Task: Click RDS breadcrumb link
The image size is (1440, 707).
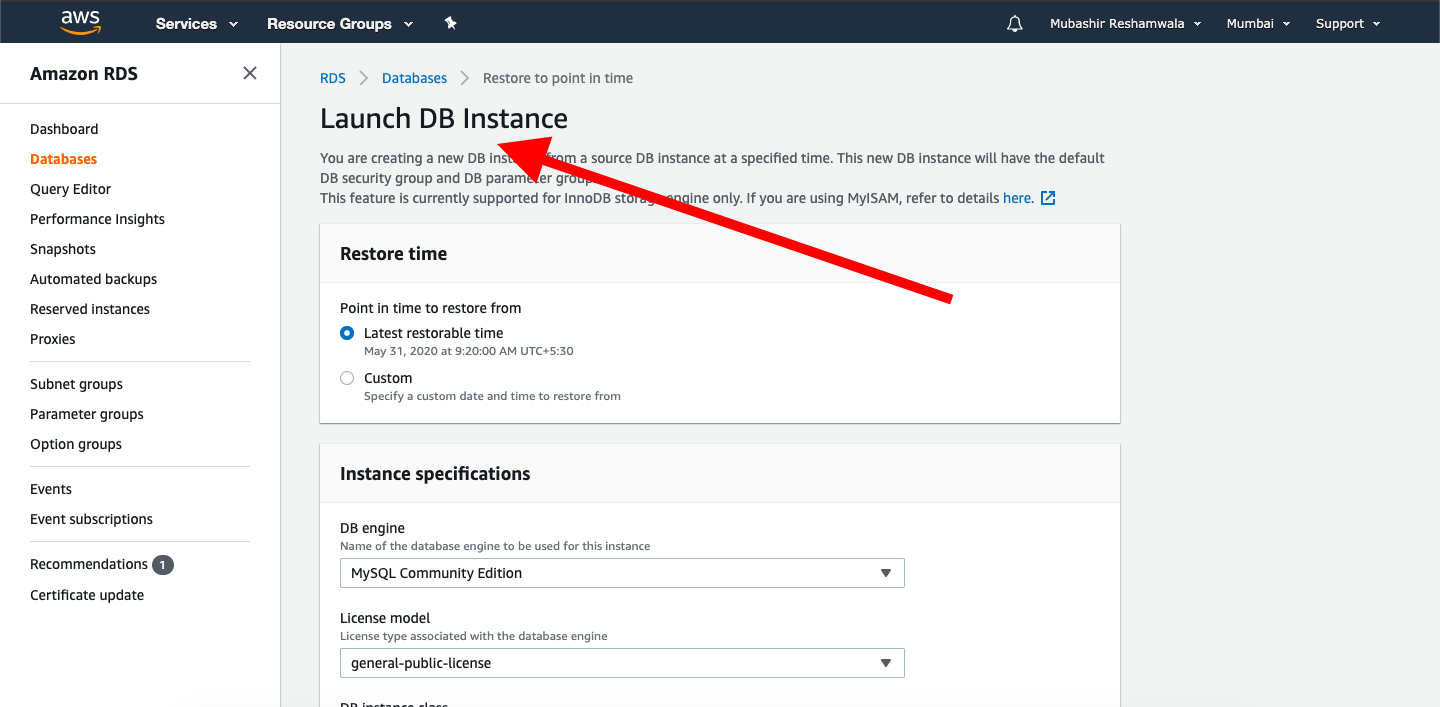Action: point(333,78)
